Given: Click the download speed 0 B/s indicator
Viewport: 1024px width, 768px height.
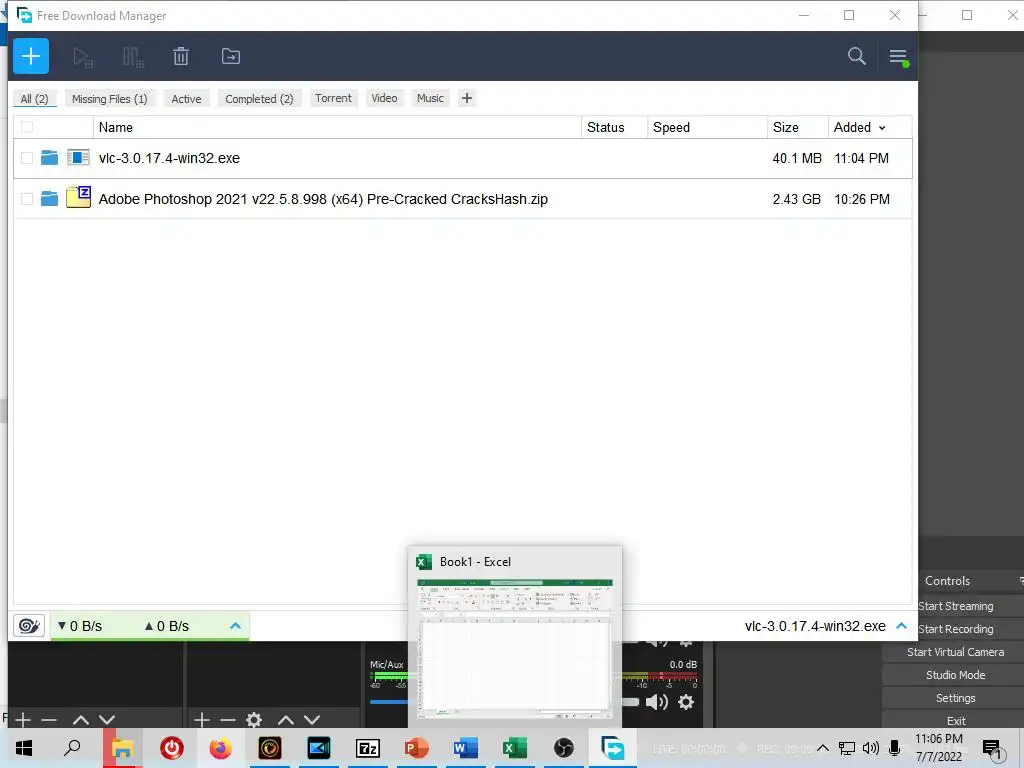Looking at the screenshot, I should (x=80, y=626).
